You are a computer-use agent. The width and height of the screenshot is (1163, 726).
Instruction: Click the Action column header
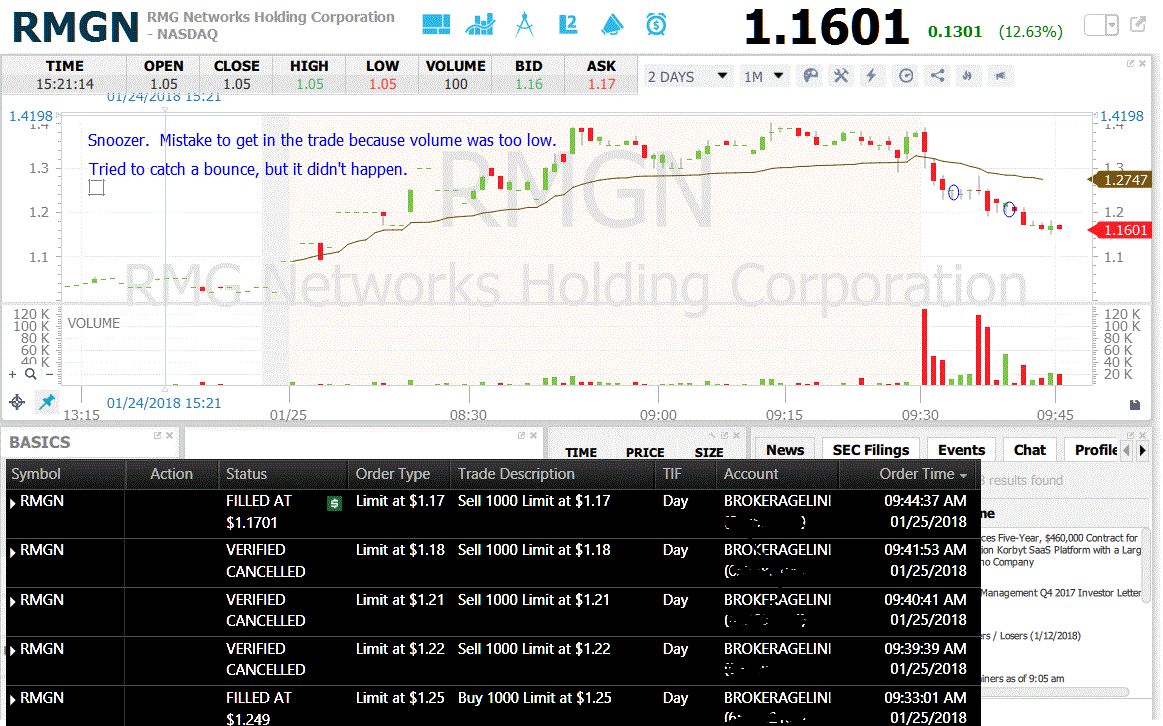[x=171, y=474]
